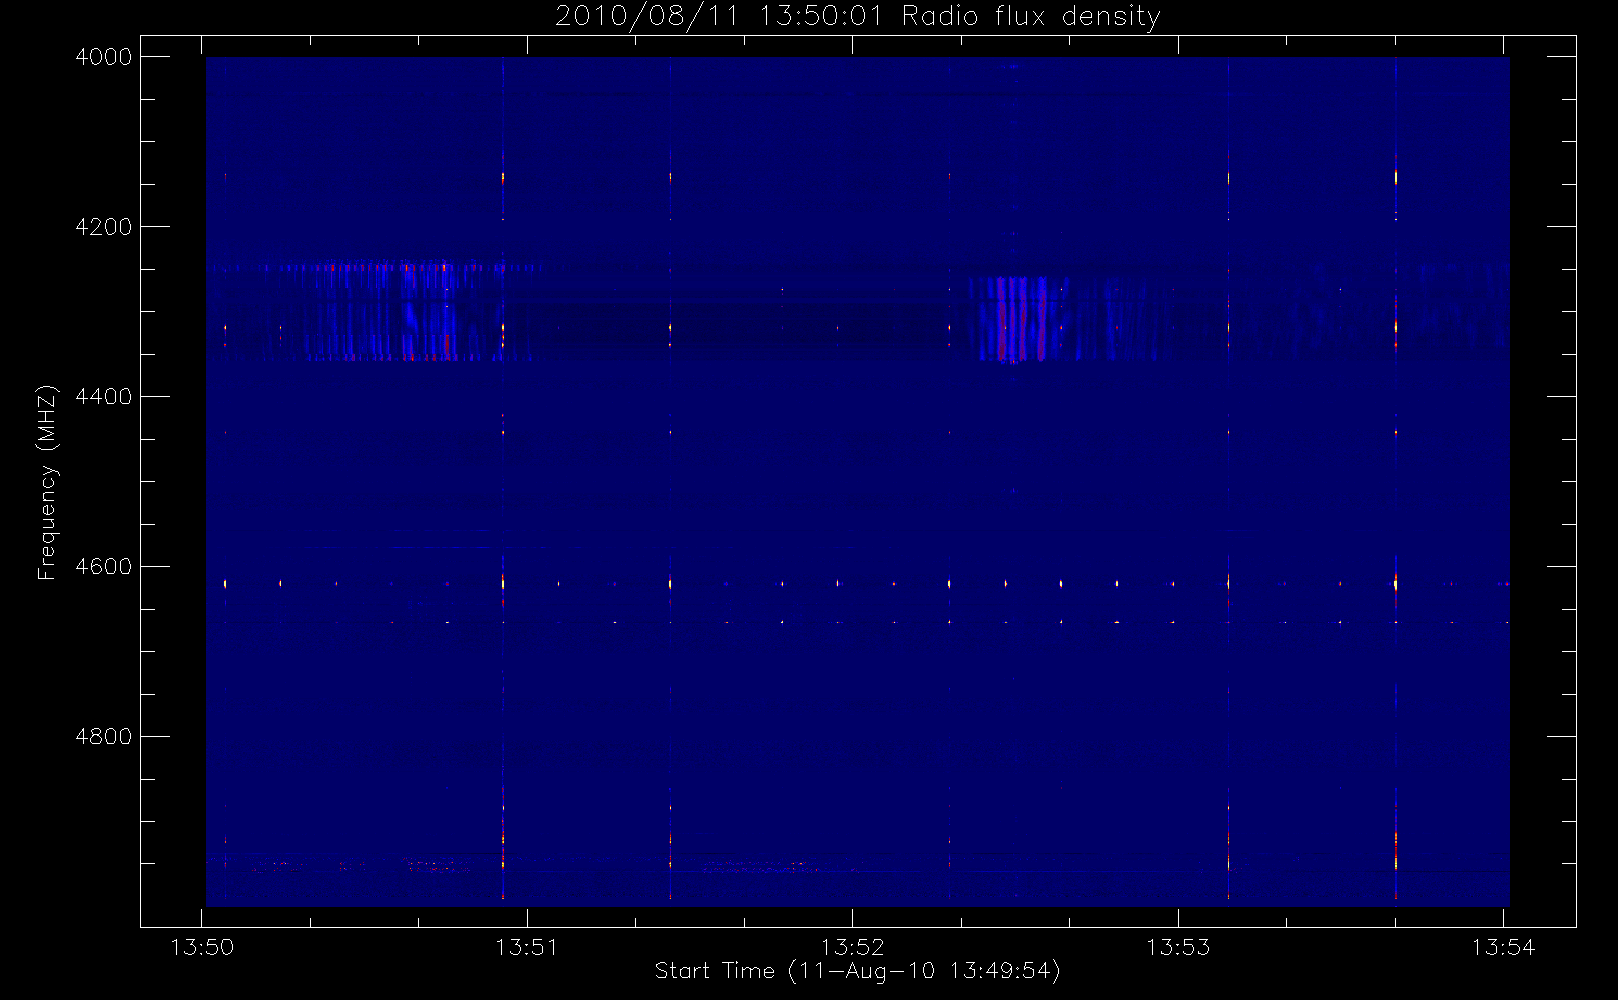1618x1000 pixels.
Task: Select the y-axis label 'Frequency (MHZ)'
Action: (x=46, y=483)
